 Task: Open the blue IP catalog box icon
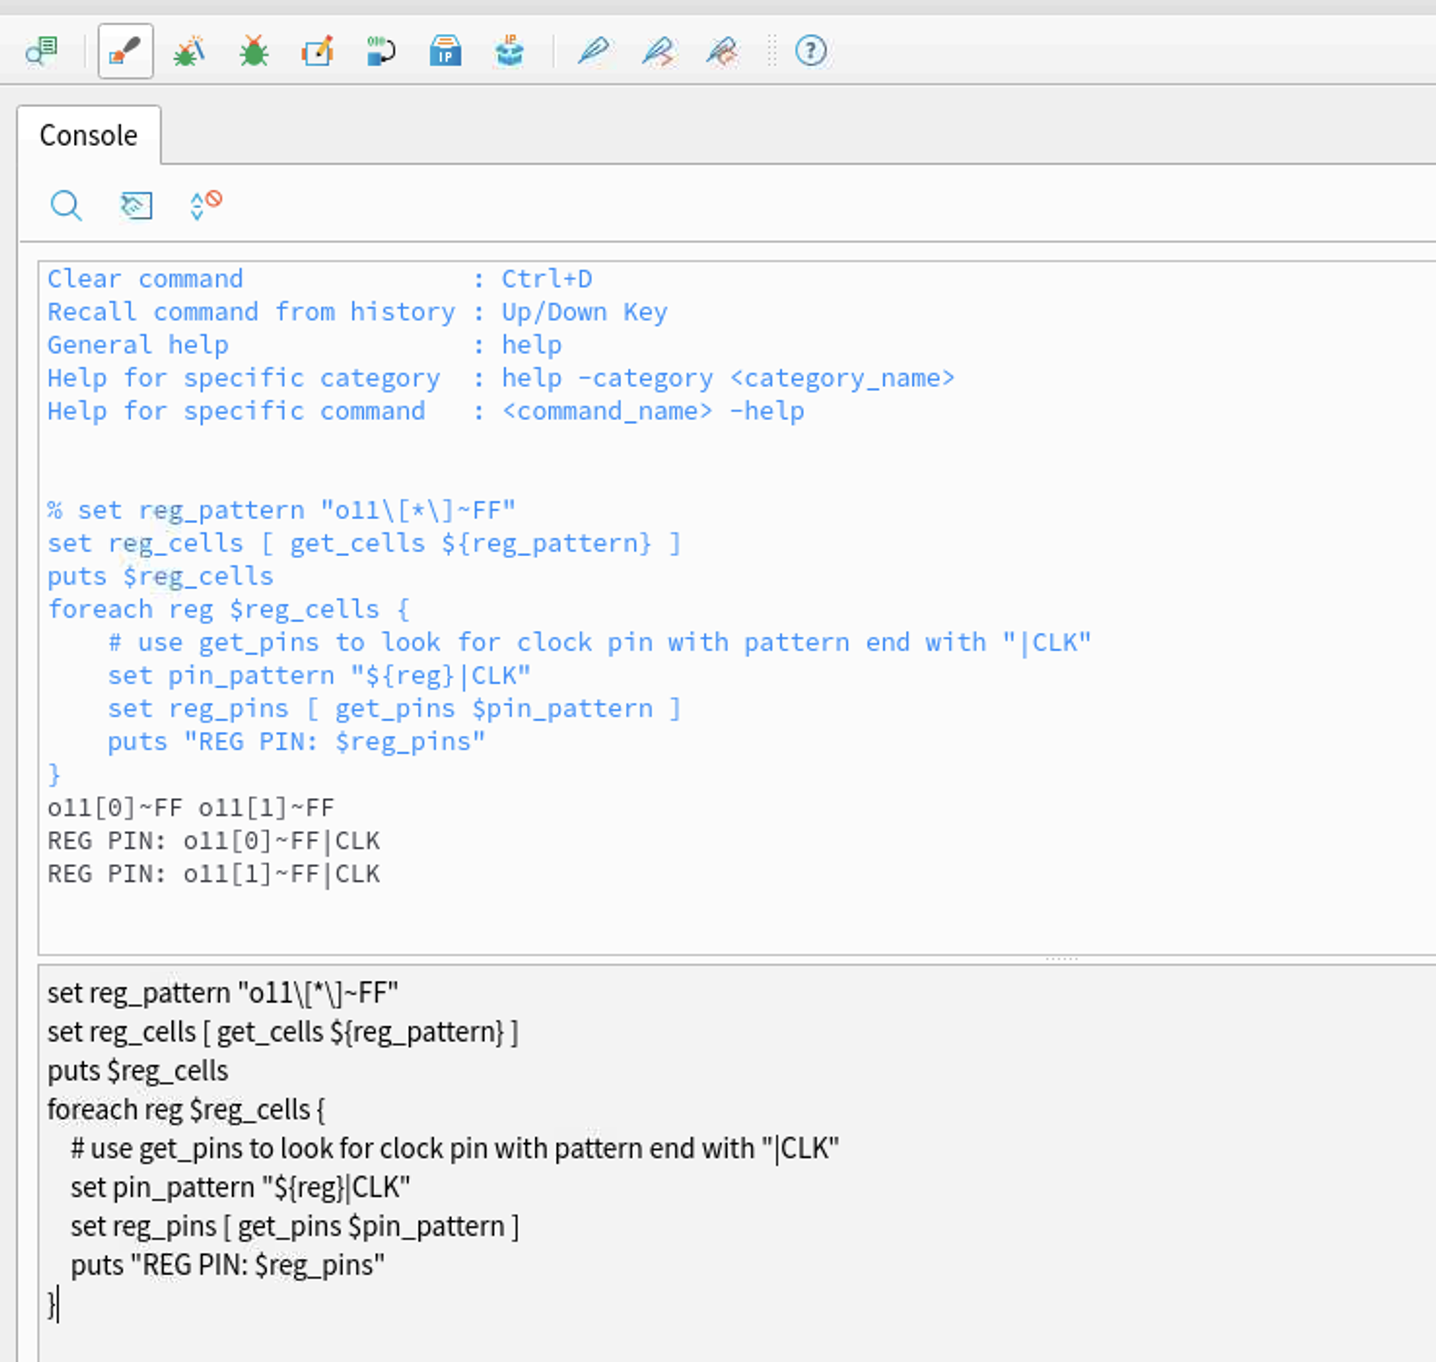[445, 51]
